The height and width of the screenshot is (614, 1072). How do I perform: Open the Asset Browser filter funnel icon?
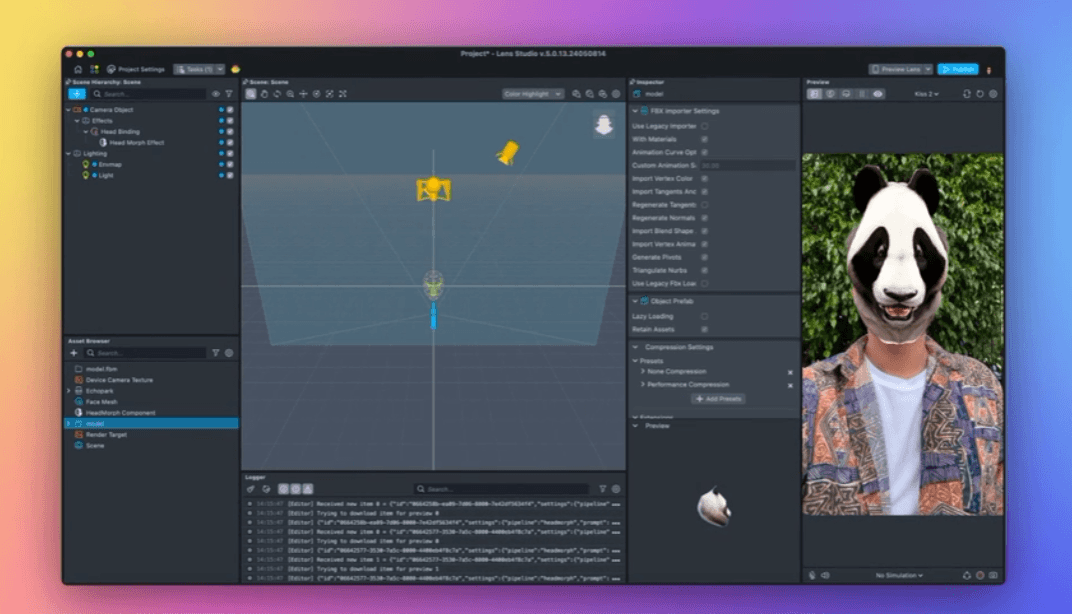(215, 353)
